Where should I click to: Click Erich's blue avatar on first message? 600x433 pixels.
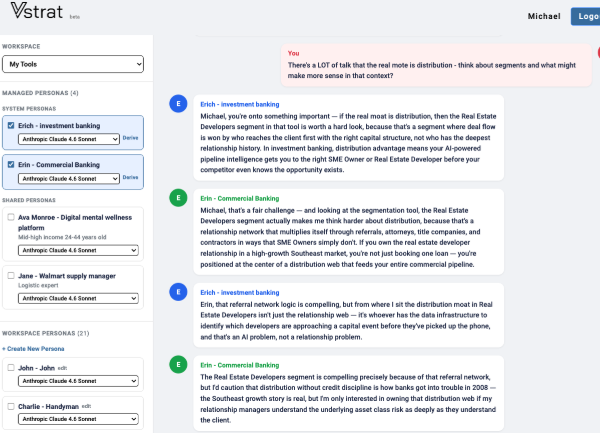(178, 104)
